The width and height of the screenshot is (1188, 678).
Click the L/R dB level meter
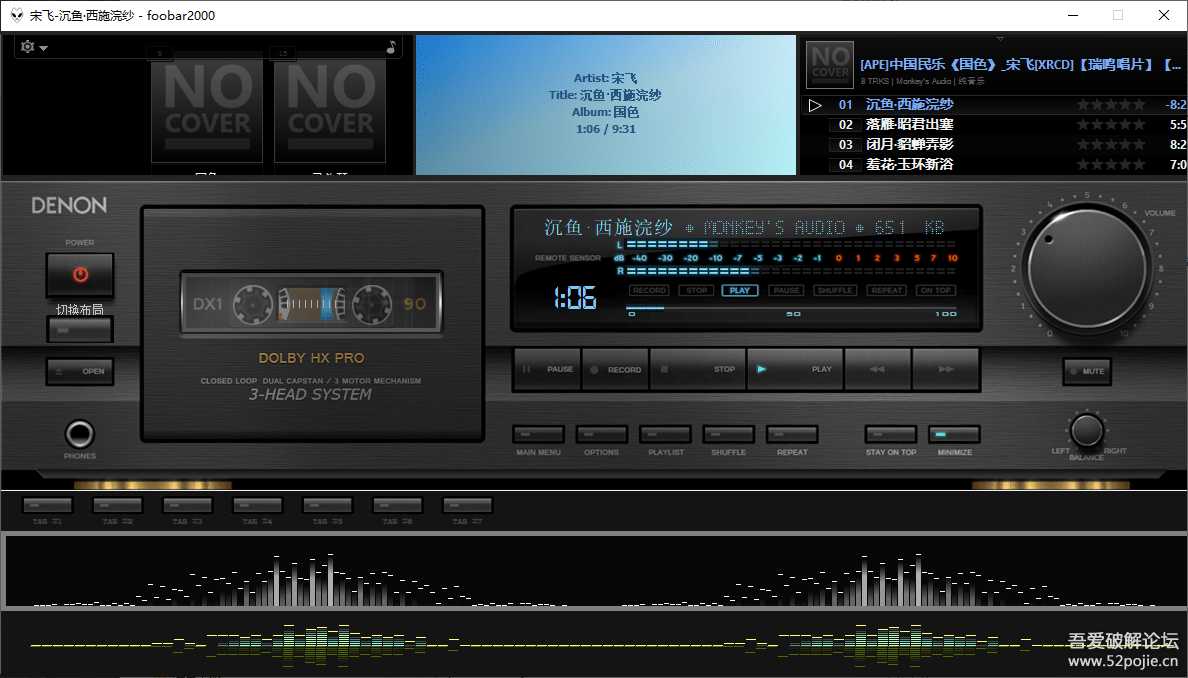tap(786, 258)
